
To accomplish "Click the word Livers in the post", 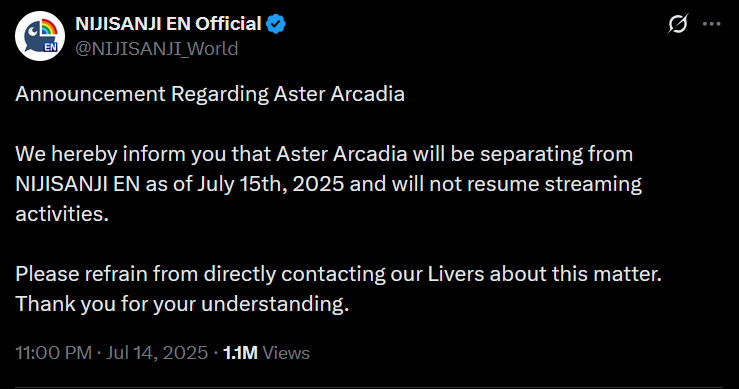I will [x=456, y=273].
